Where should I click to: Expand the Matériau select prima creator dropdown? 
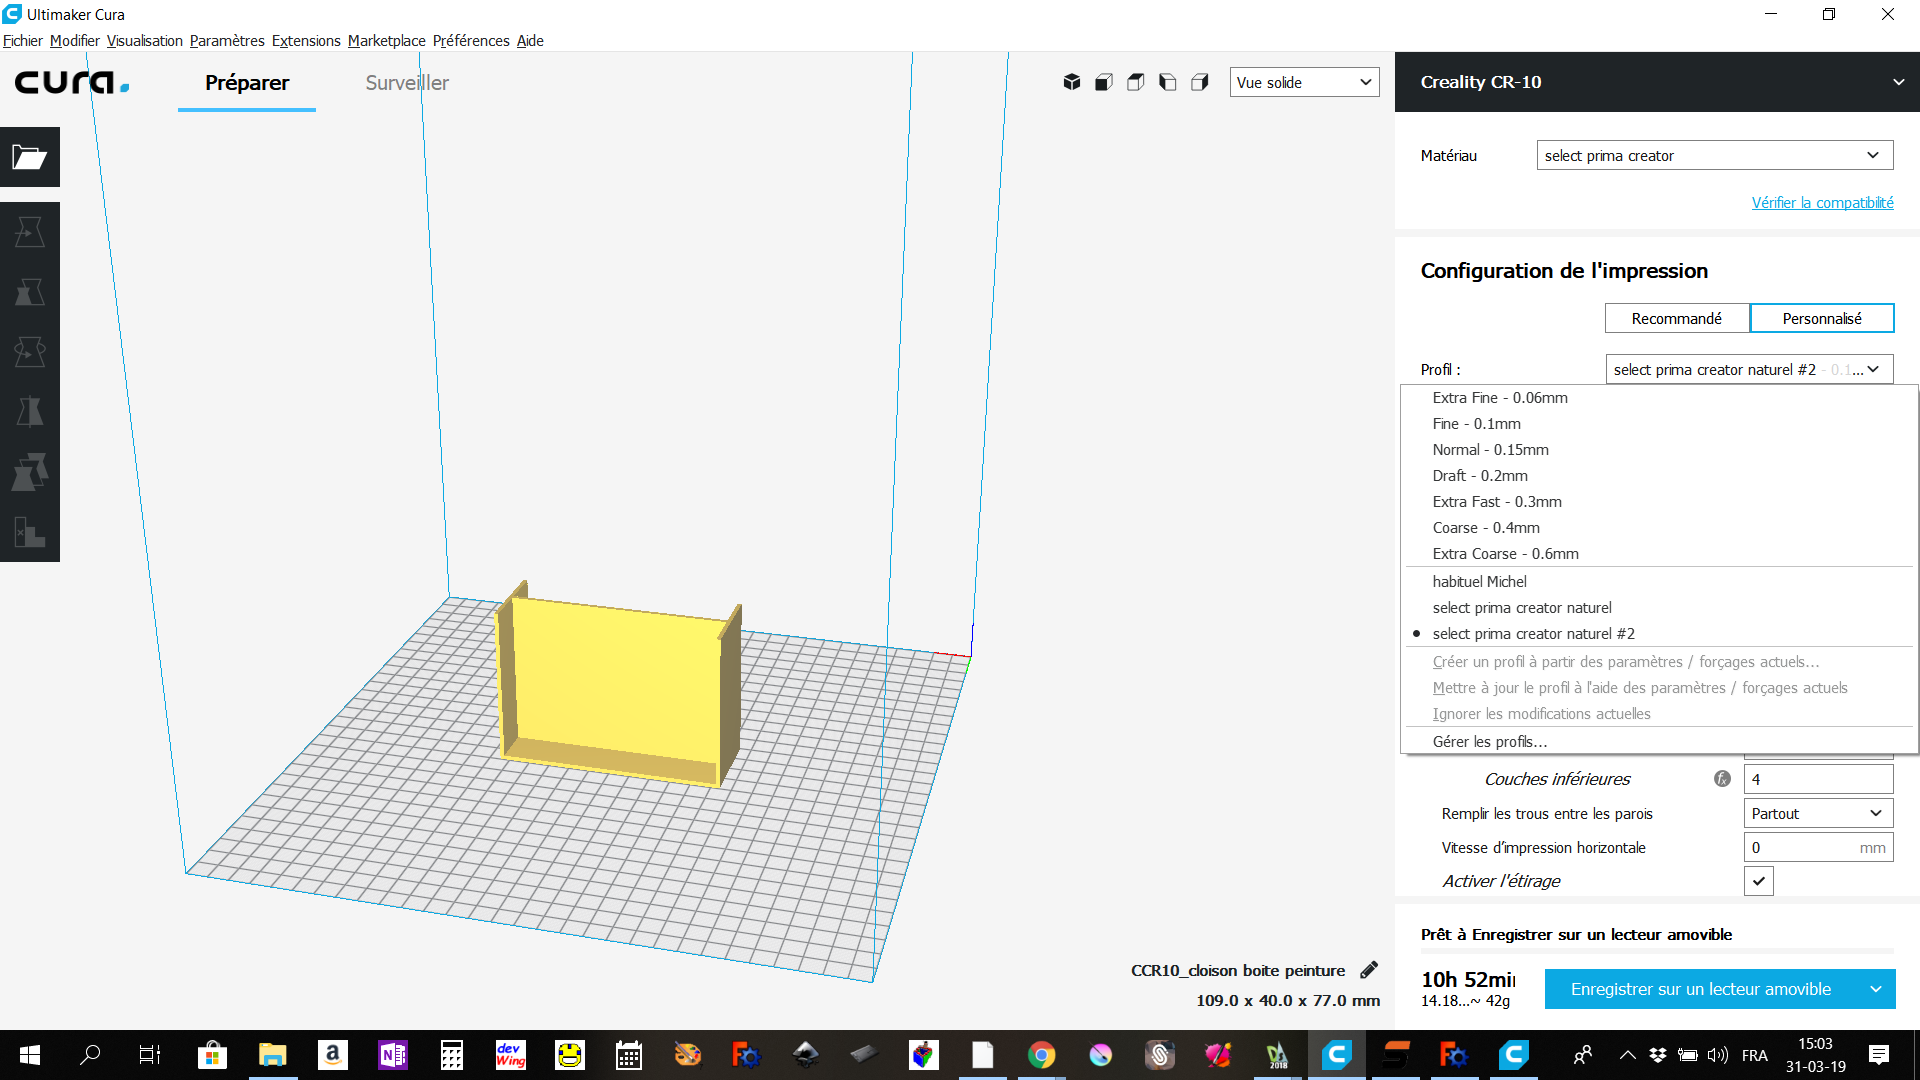point(1715,155)
